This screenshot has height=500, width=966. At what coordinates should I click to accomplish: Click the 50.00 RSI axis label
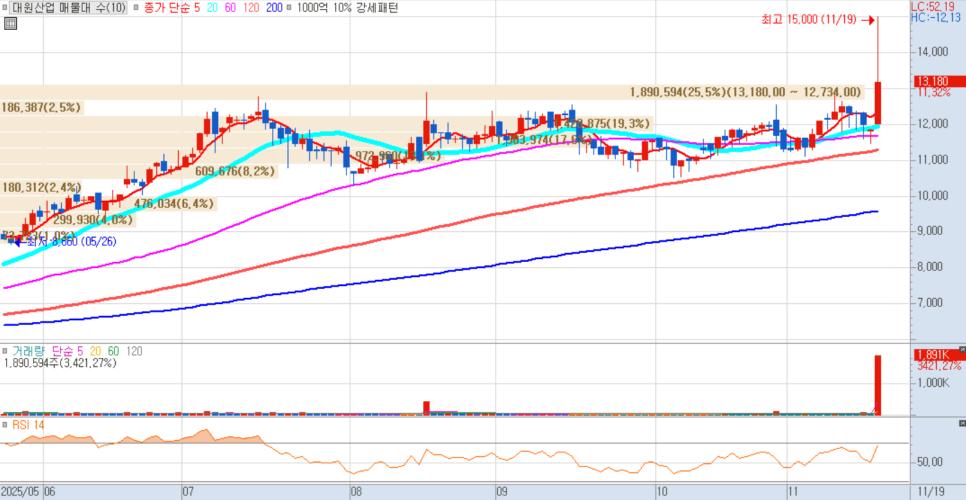click(x=930, y=462)
